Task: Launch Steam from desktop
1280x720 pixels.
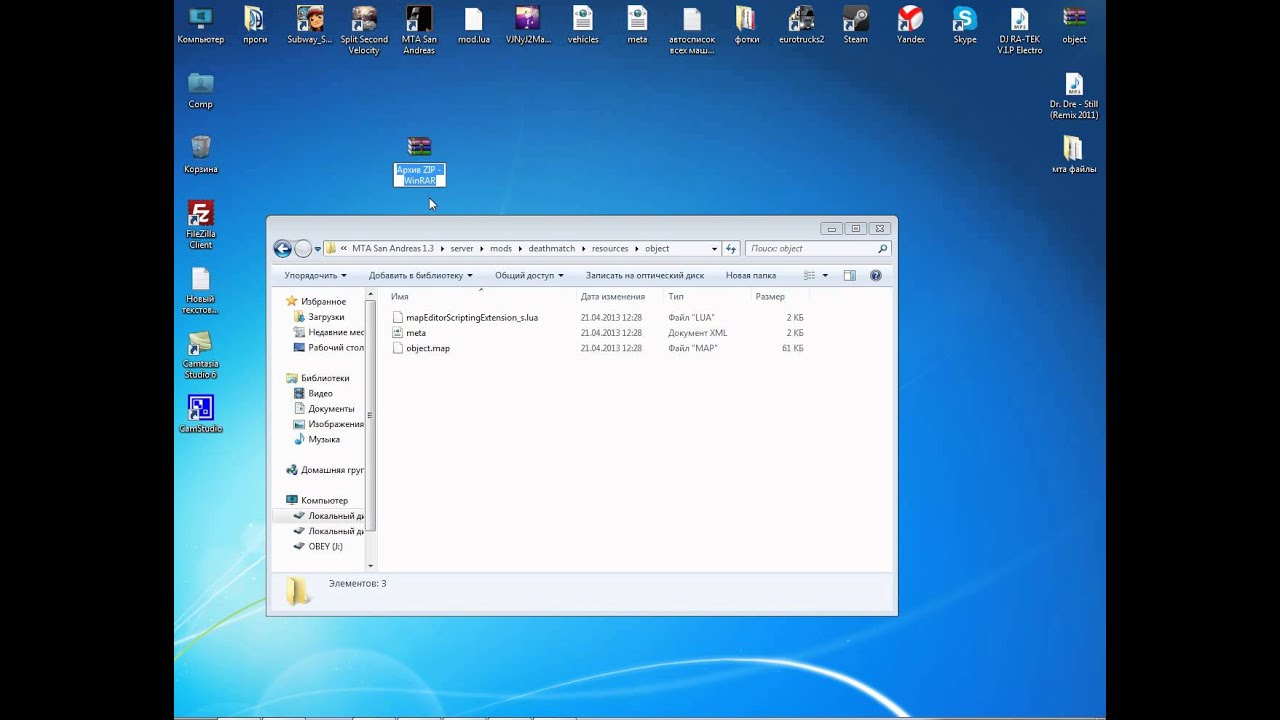Action: (x=856, y=26)
